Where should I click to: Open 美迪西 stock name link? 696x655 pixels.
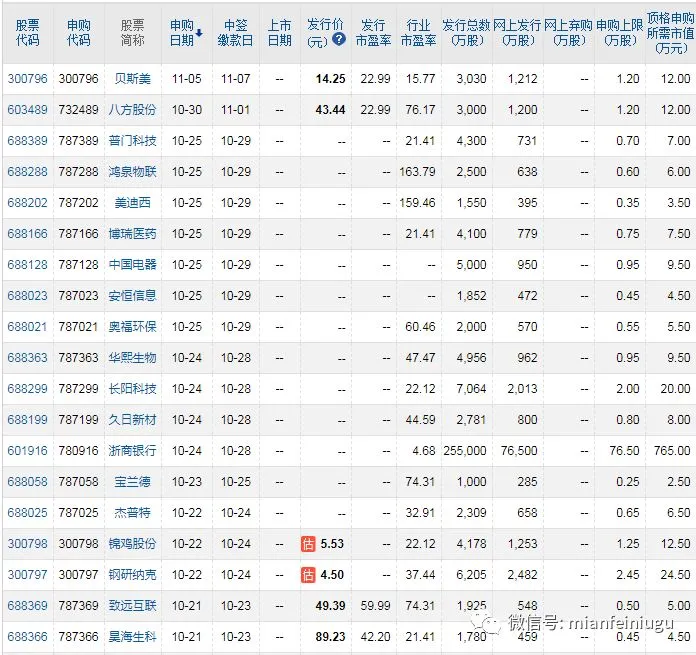[x=132, y=203]
